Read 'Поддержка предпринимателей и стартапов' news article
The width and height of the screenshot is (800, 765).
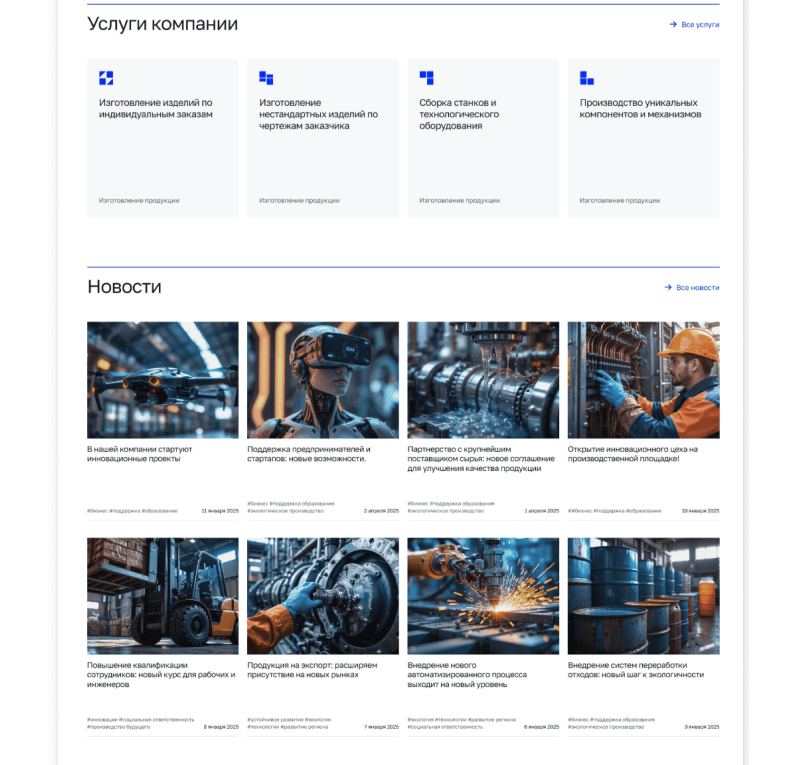[x=307, y=454]
